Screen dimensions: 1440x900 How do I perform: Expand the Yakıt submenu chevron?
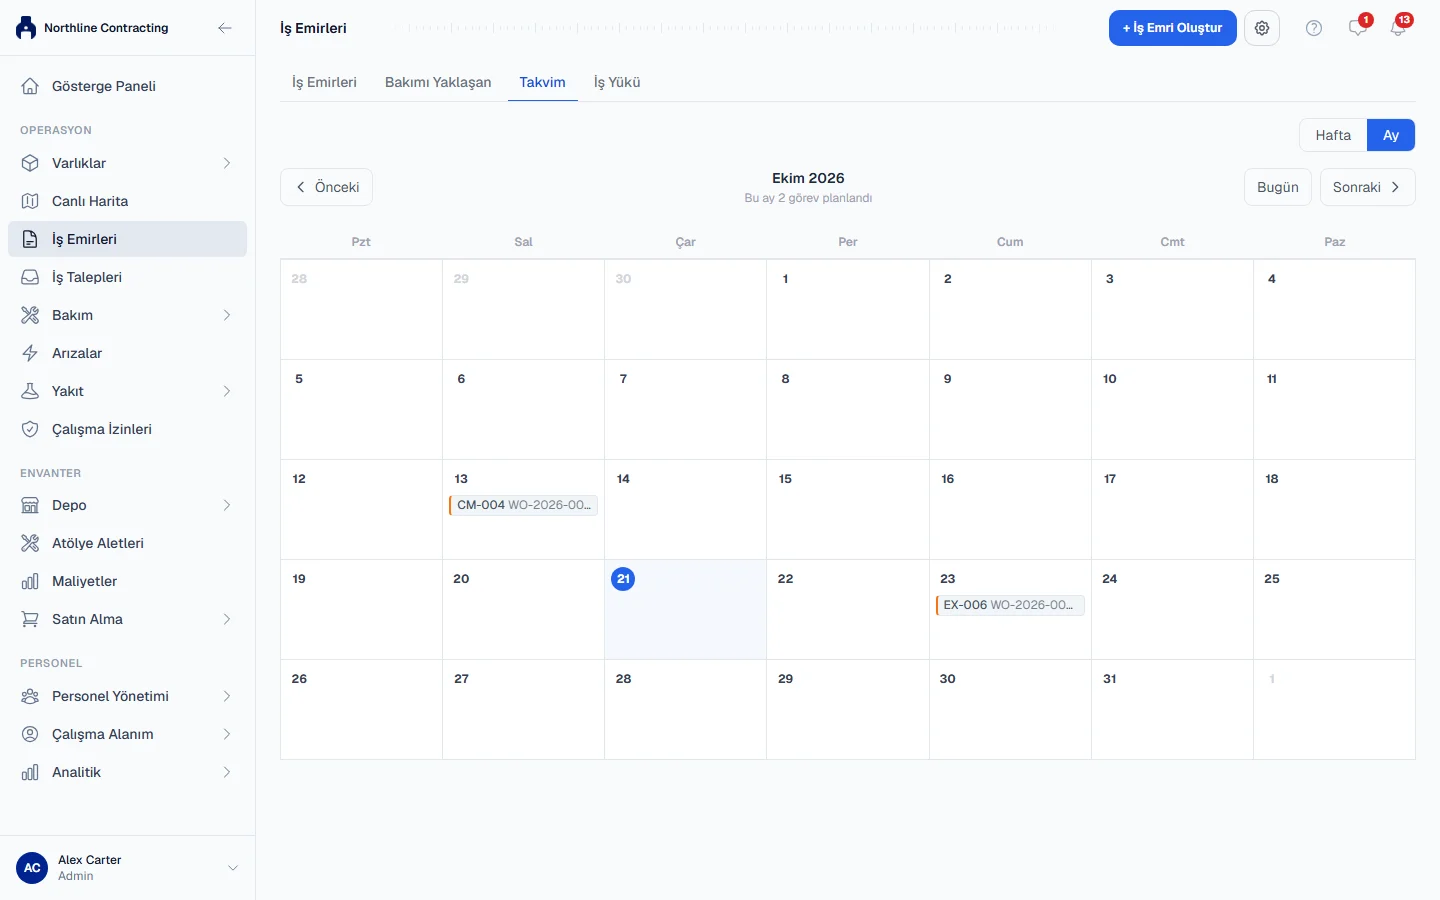click(x=227, y=391)
